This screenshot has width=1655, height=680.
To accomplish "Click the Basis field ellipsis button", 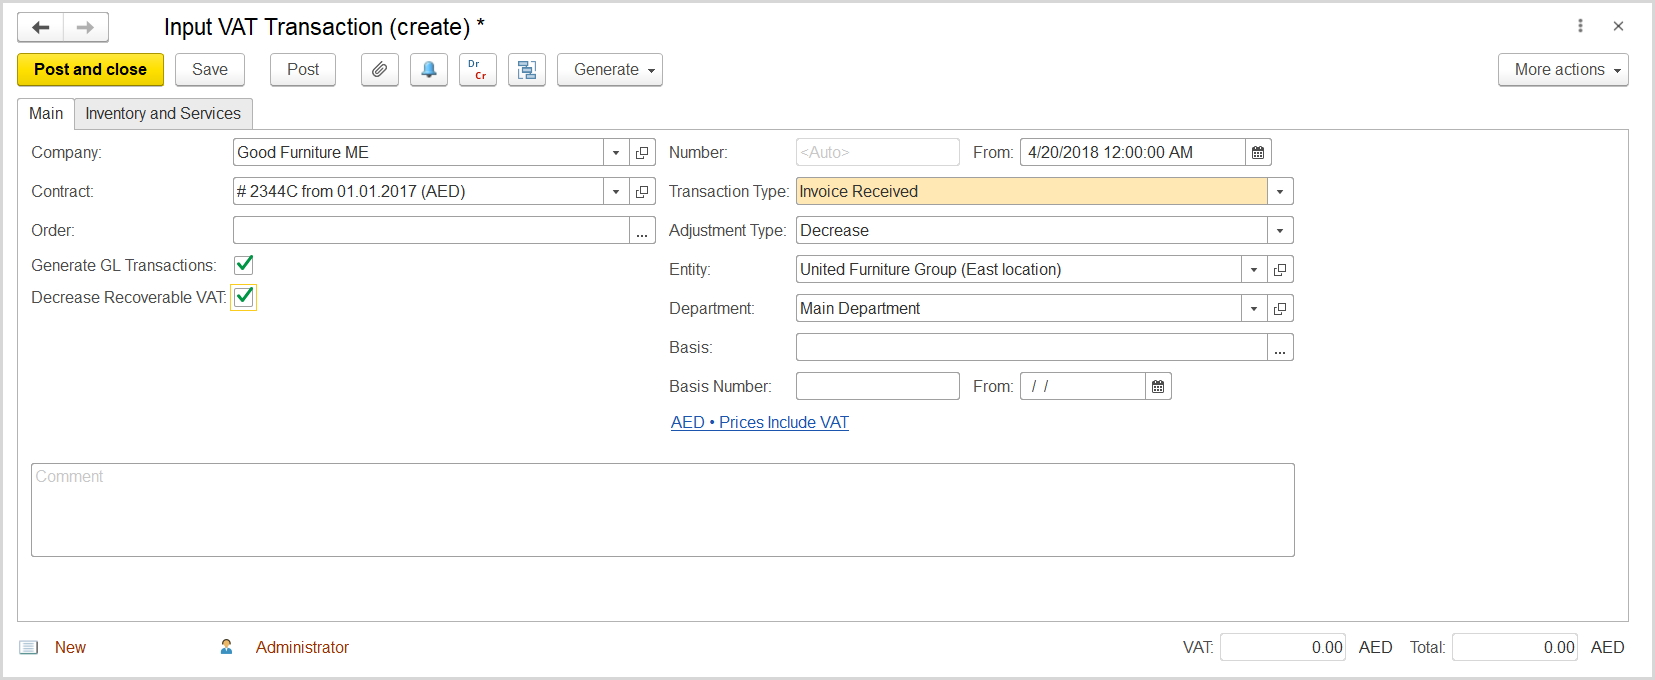I will tap(1280, 347).
